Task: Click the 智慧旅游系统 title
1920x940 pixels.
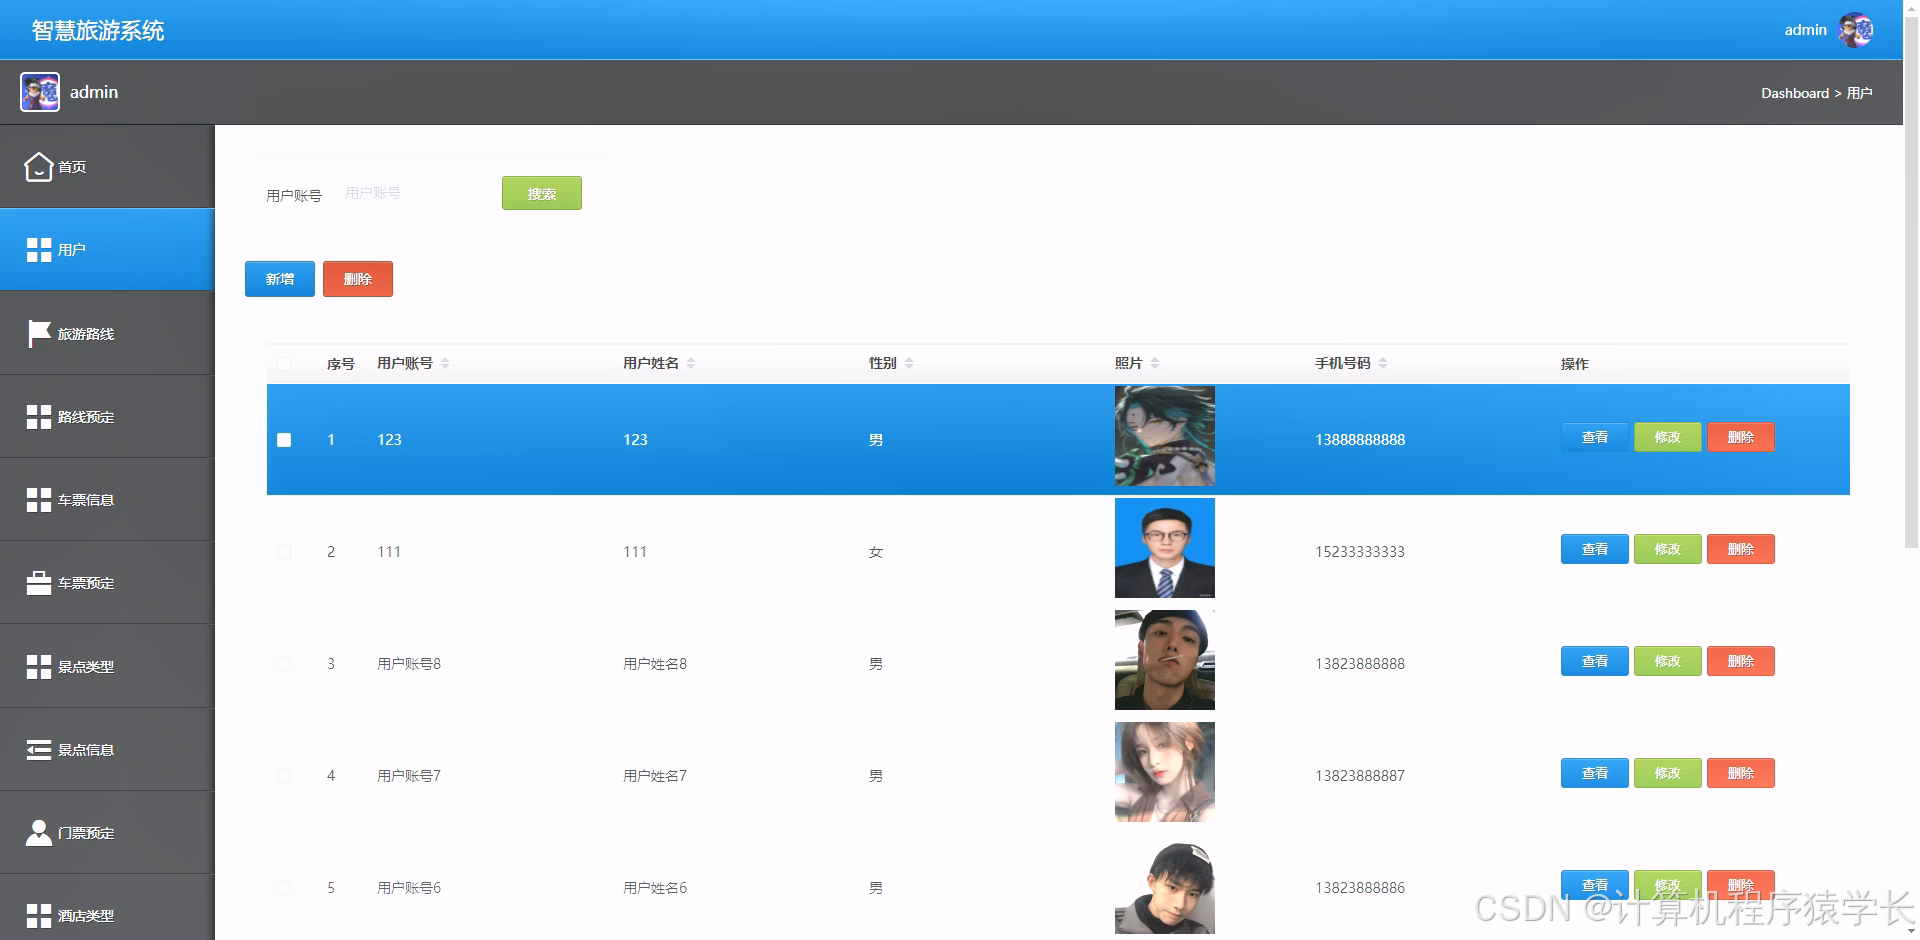Action: pyautogui.click(x=98, y=31)
